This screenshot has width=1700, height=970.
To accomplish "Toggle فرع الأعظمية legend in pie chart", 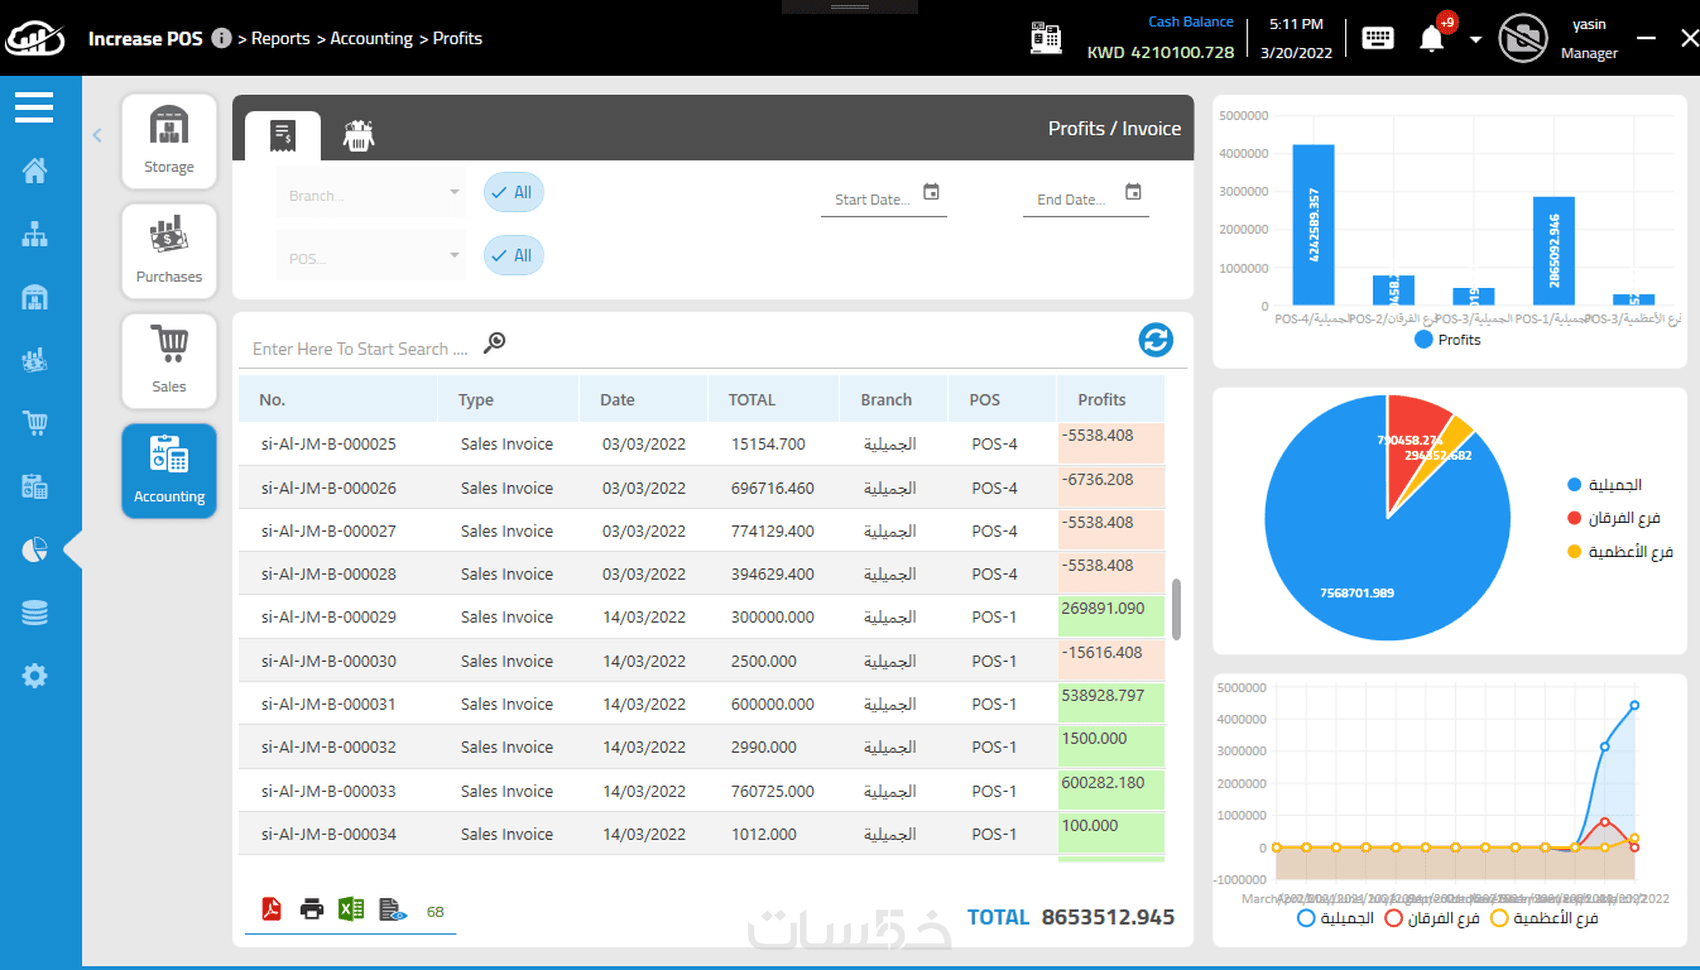I will [x=1619, y=551].
